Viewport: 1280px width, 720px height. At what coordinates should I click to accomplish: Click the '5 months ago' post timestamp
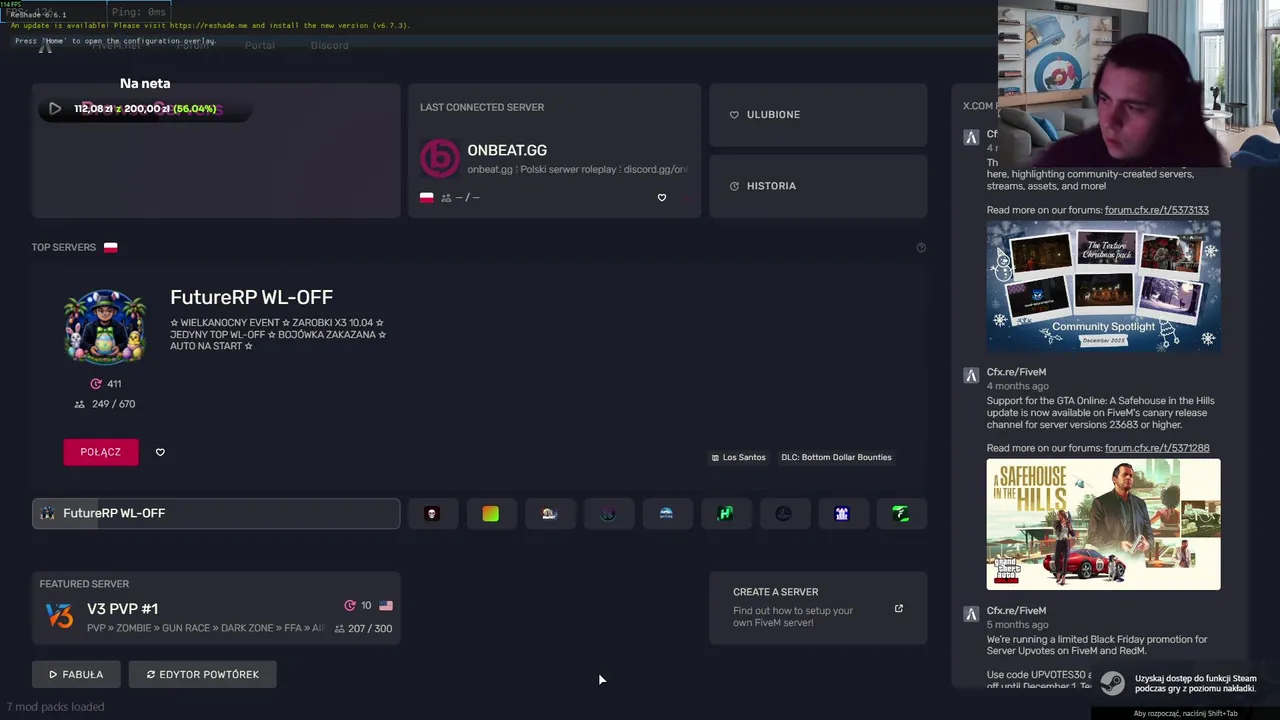point(1018,625)
